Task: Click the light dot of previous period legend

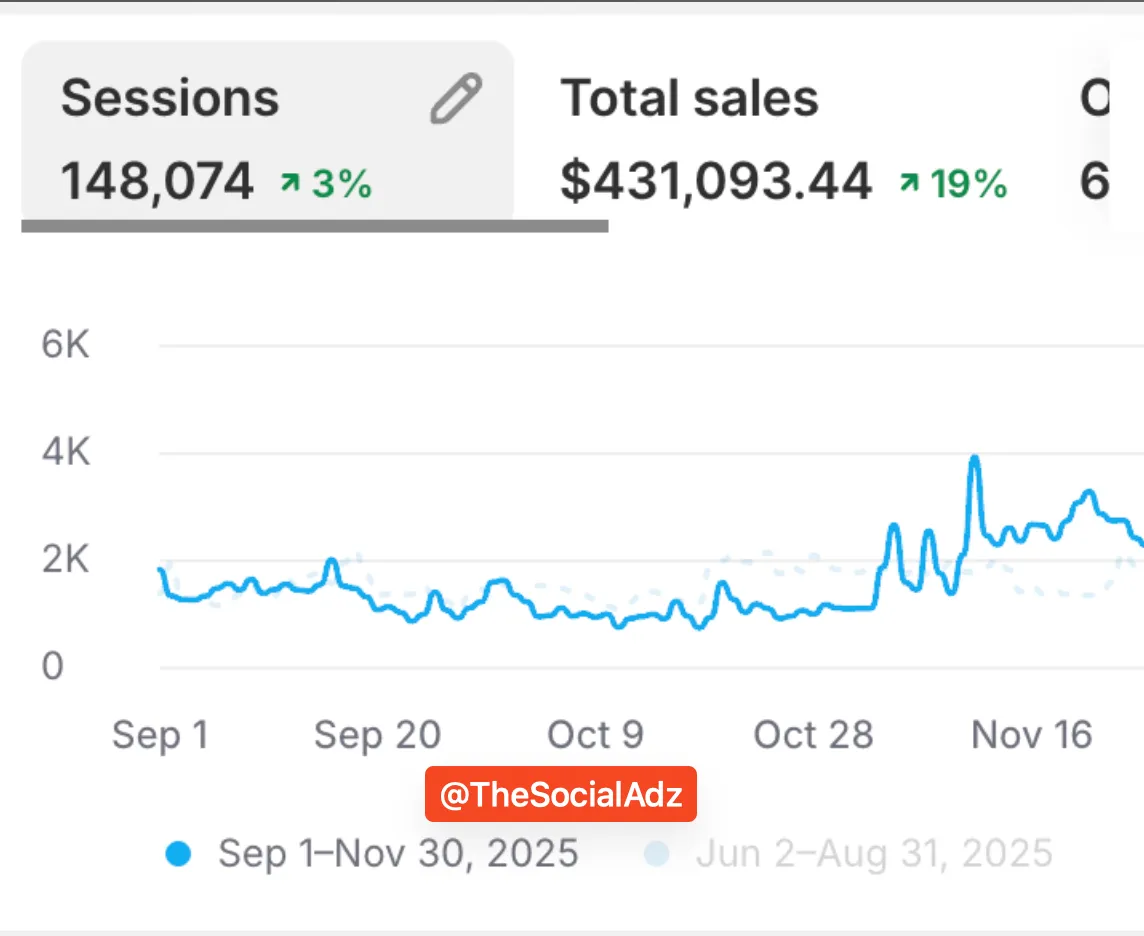Action: click(656, 855)
